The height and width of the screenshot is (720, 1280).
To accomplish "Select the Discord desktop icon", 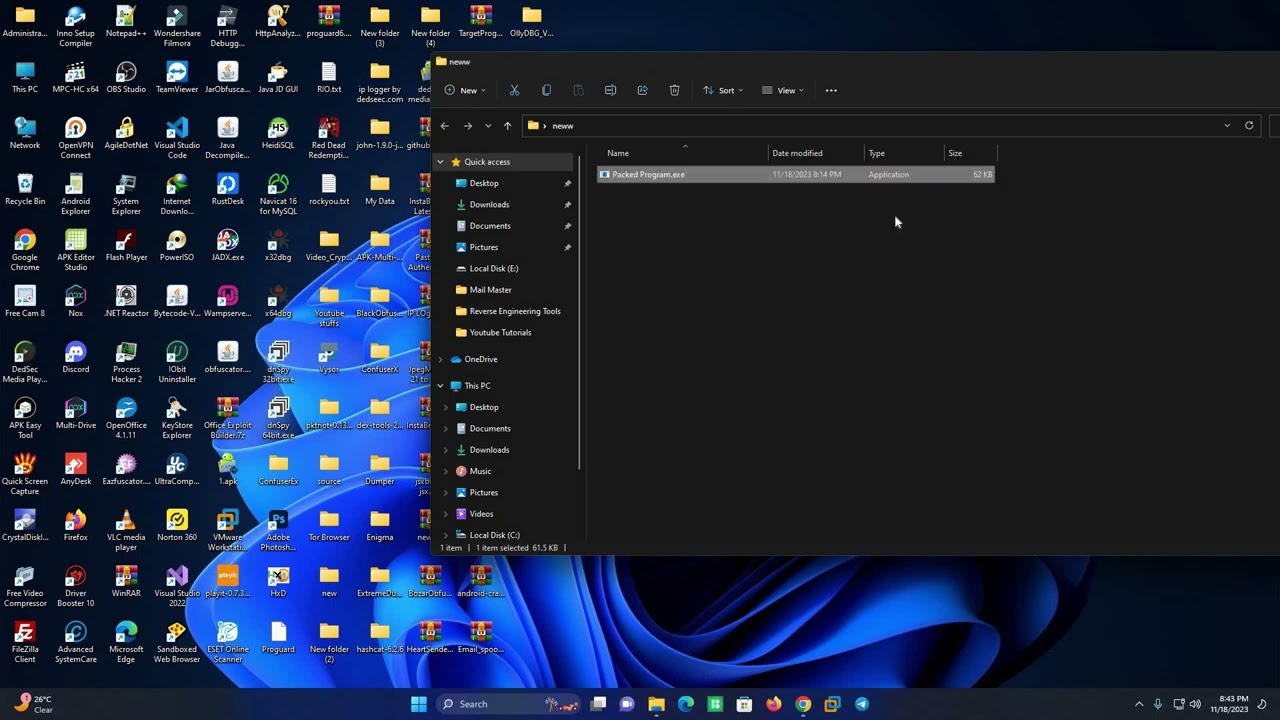I will tap(75, 358).
